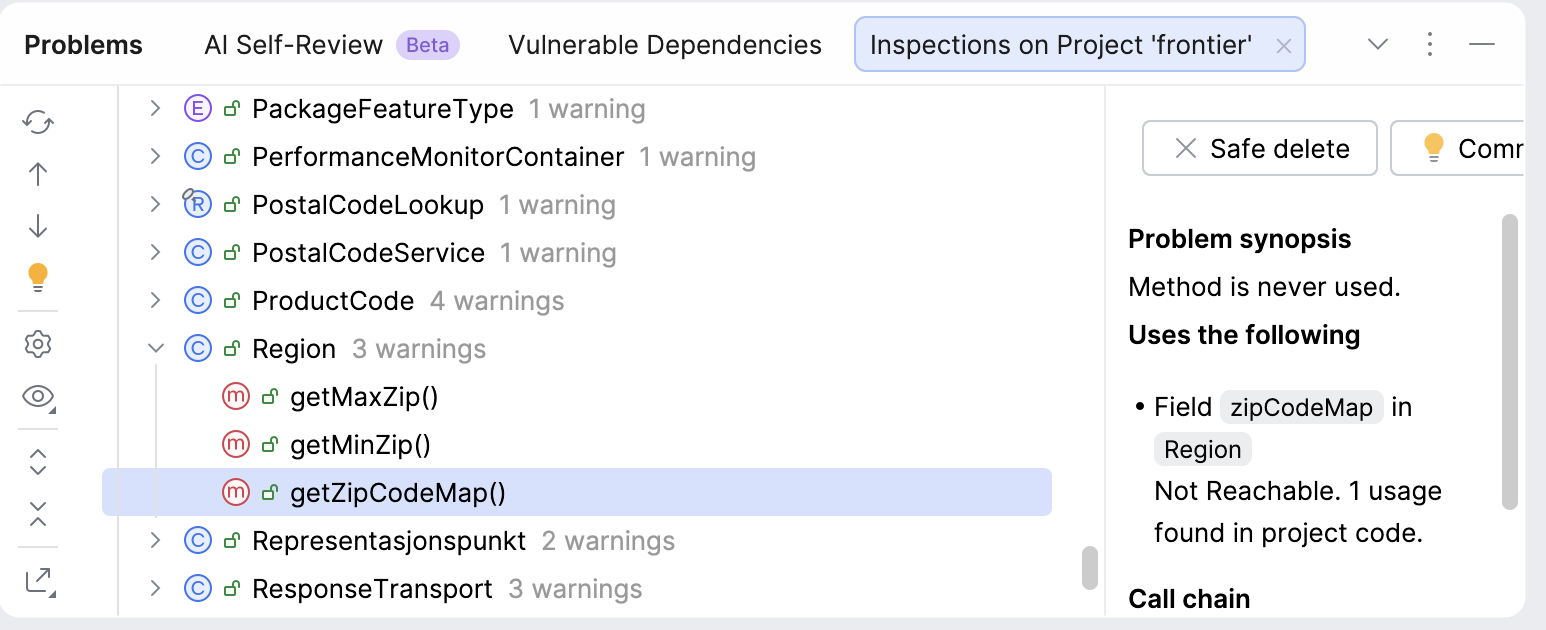Toggle the eye view options icon
This screenshot has width=1546, height=630.
tap(38, 397)
